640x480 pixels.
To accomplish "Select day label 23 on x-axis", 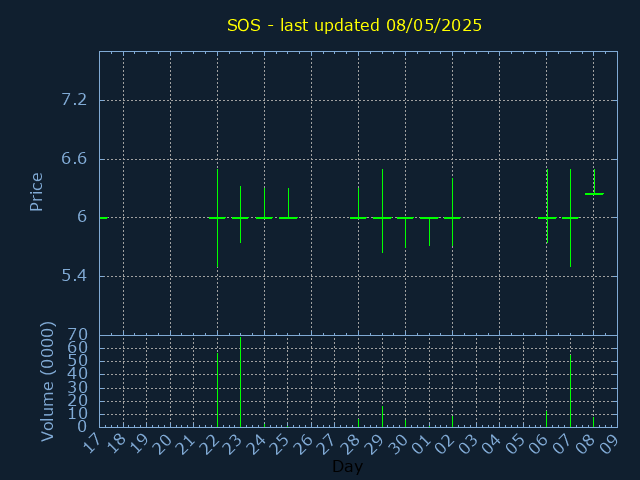I will click(233, 443).
